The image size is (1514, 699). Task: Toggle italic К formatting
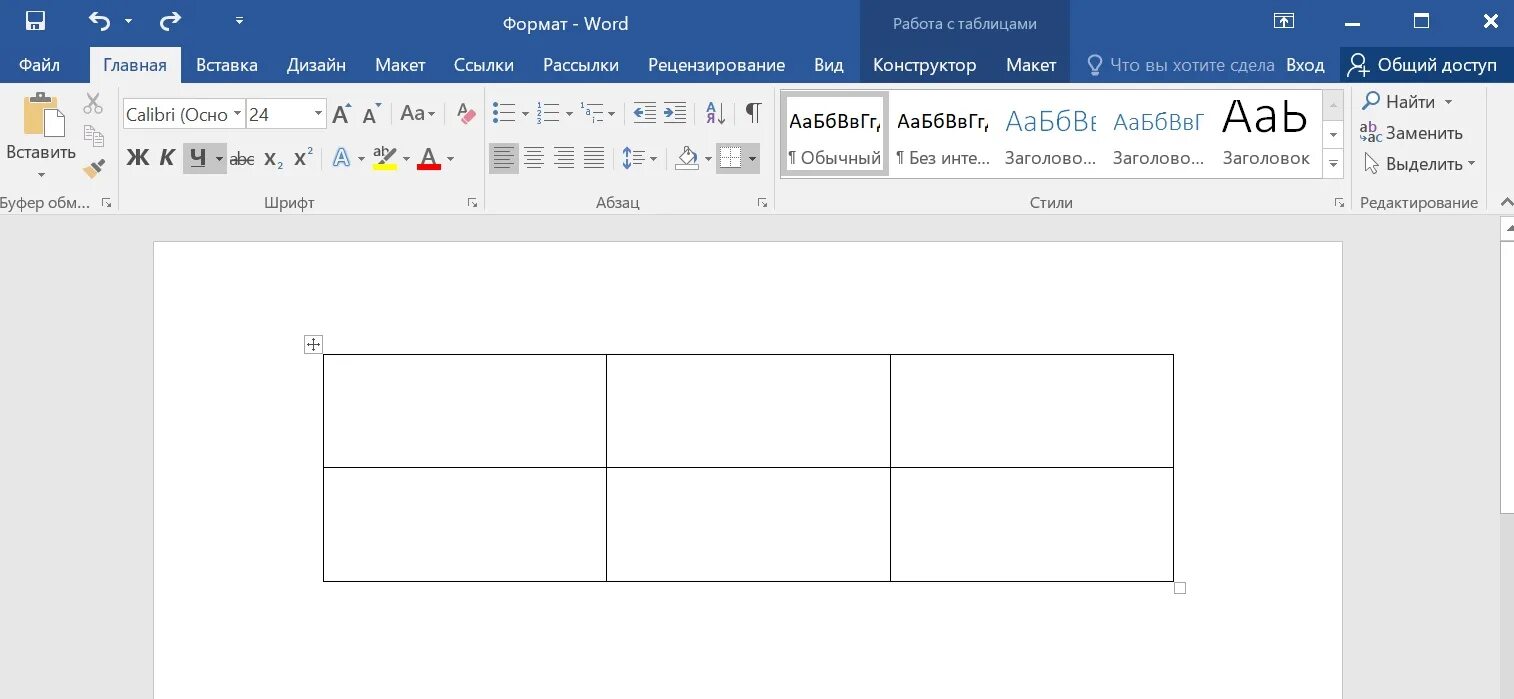pos(167,158)
